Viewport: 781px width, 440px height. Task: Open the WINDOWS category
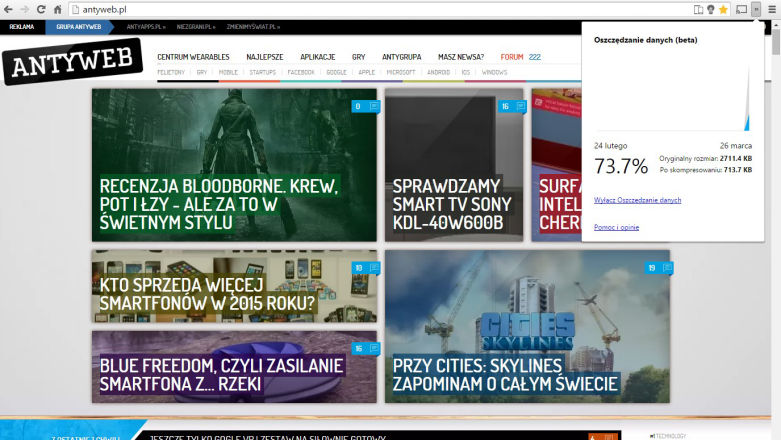tap(494, 72)
